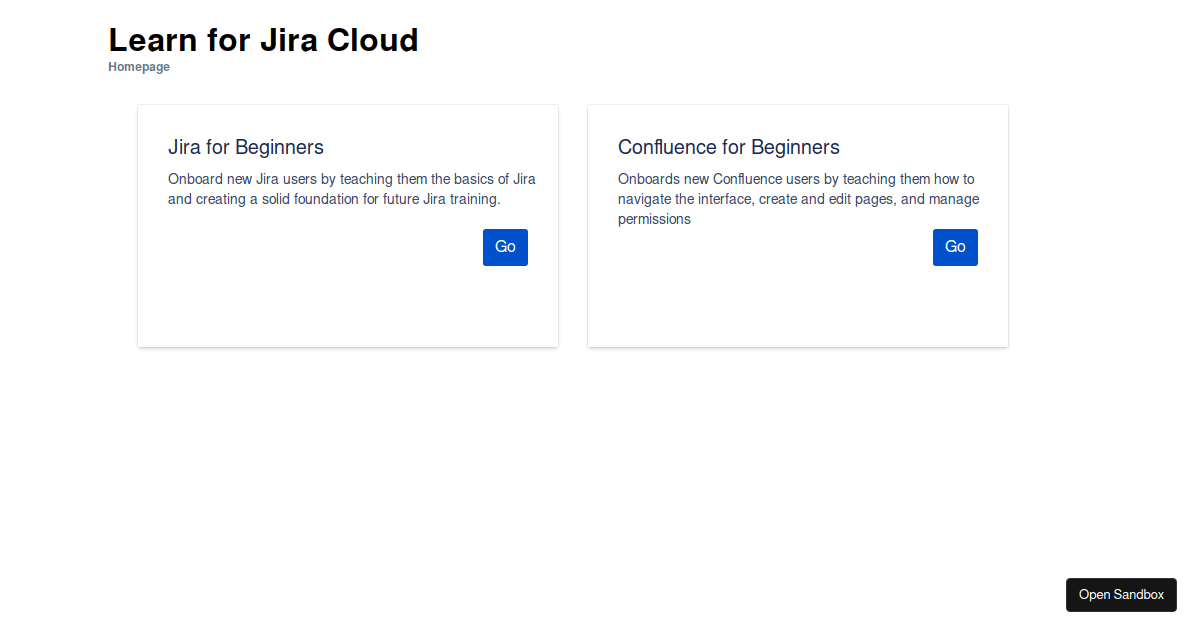Click the Jira course description text
The image size is (1200, 630).
(x=351, y=189)
